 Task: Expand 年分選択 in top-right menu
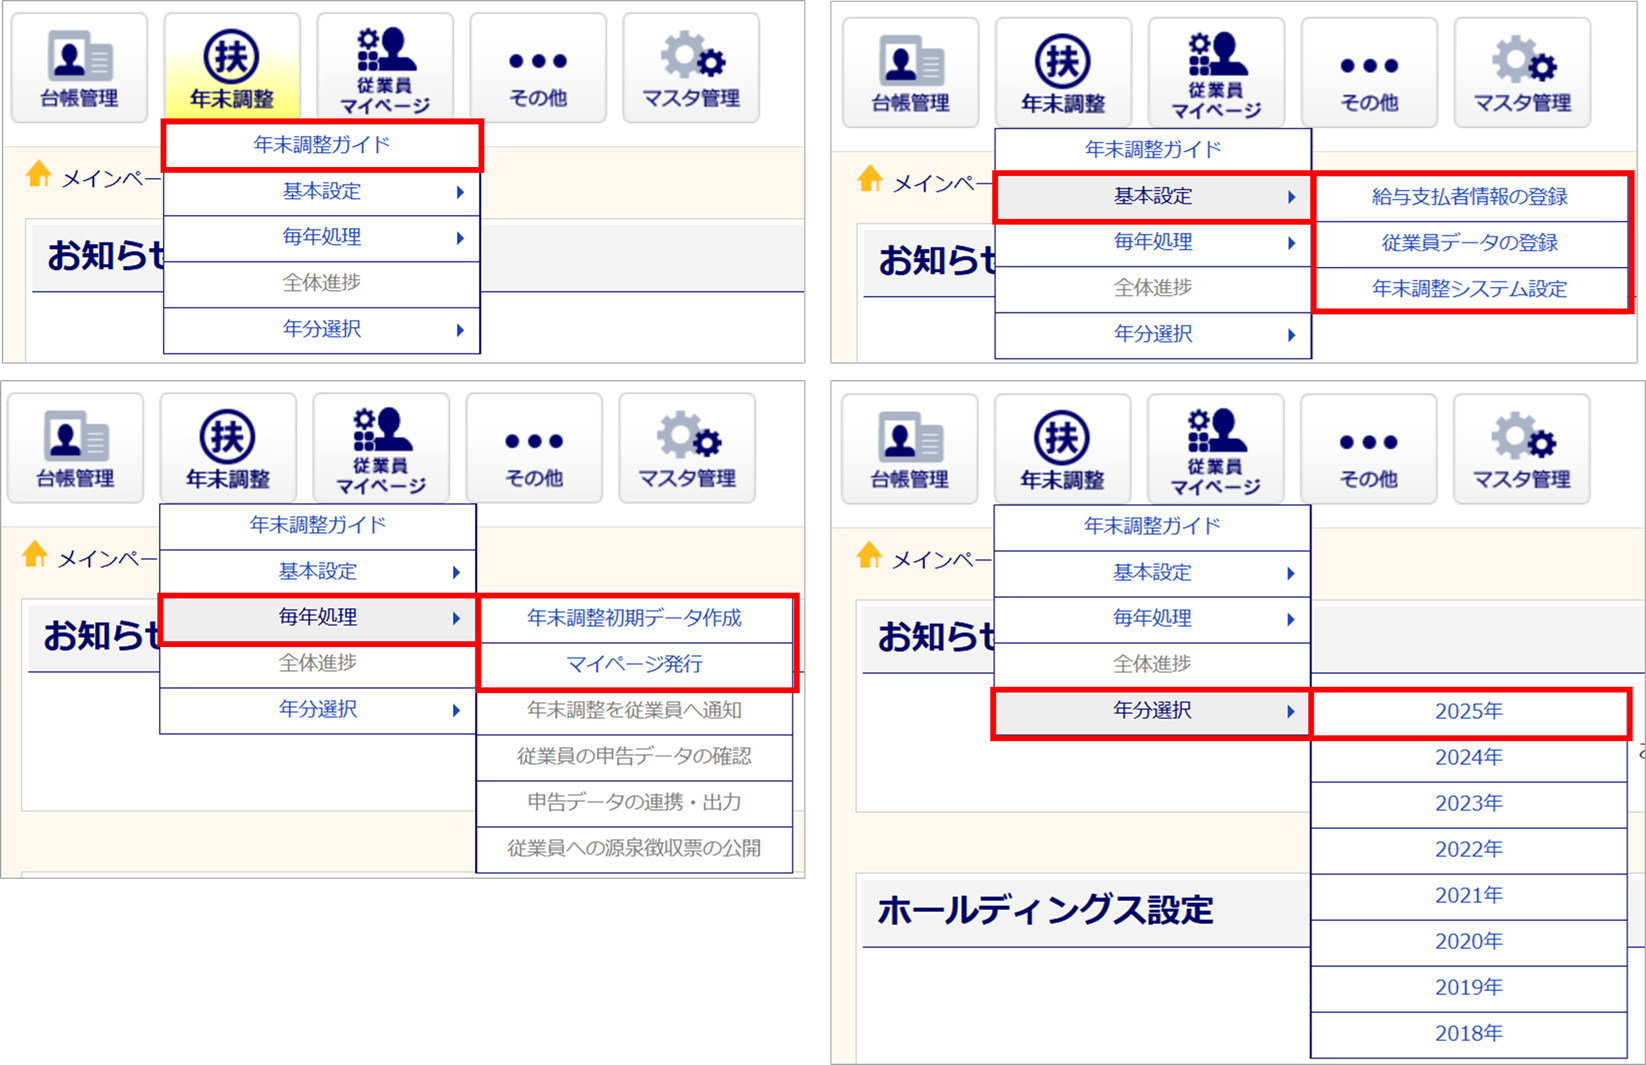click(x=1153, y=334)
